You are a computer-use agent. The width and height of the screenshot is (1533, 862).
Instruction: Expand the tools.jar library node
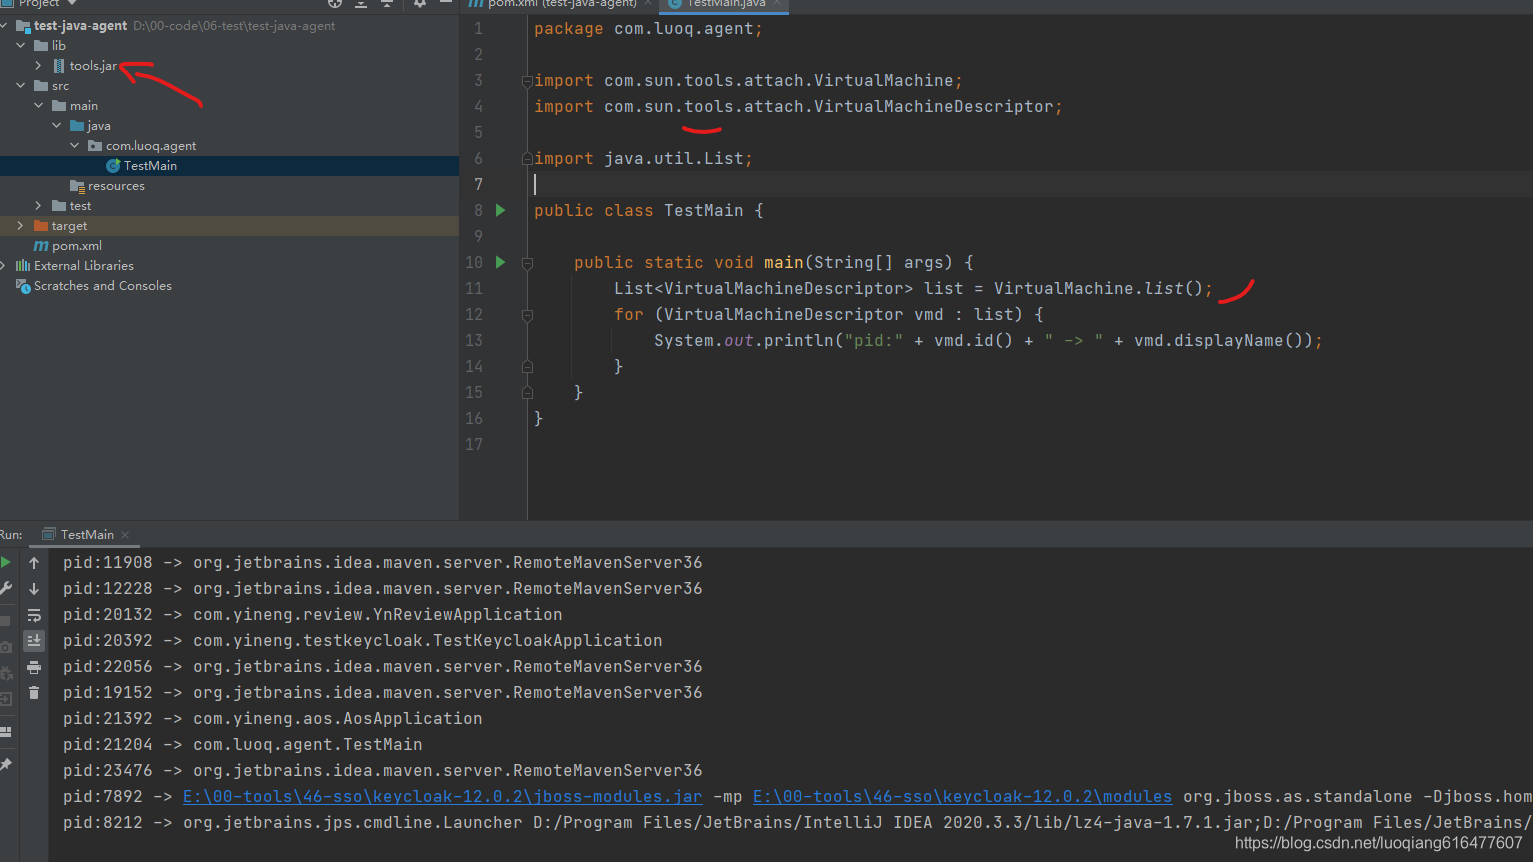coord(39,65)
